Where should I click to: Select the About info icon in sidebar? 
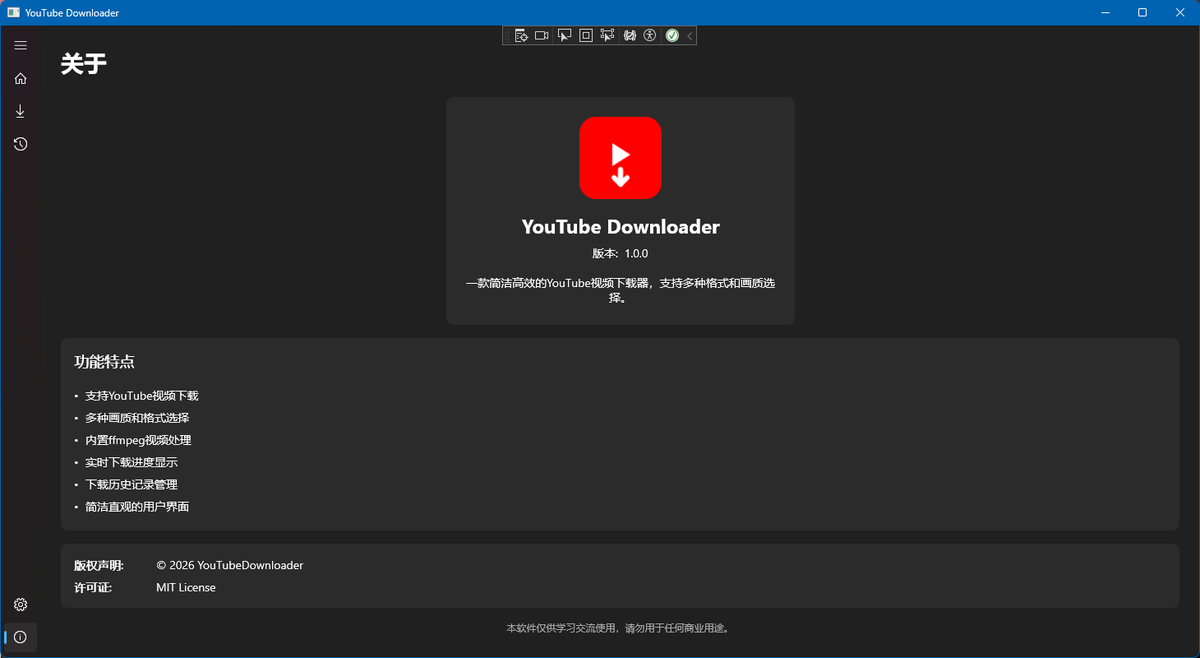tap(20, 637)
